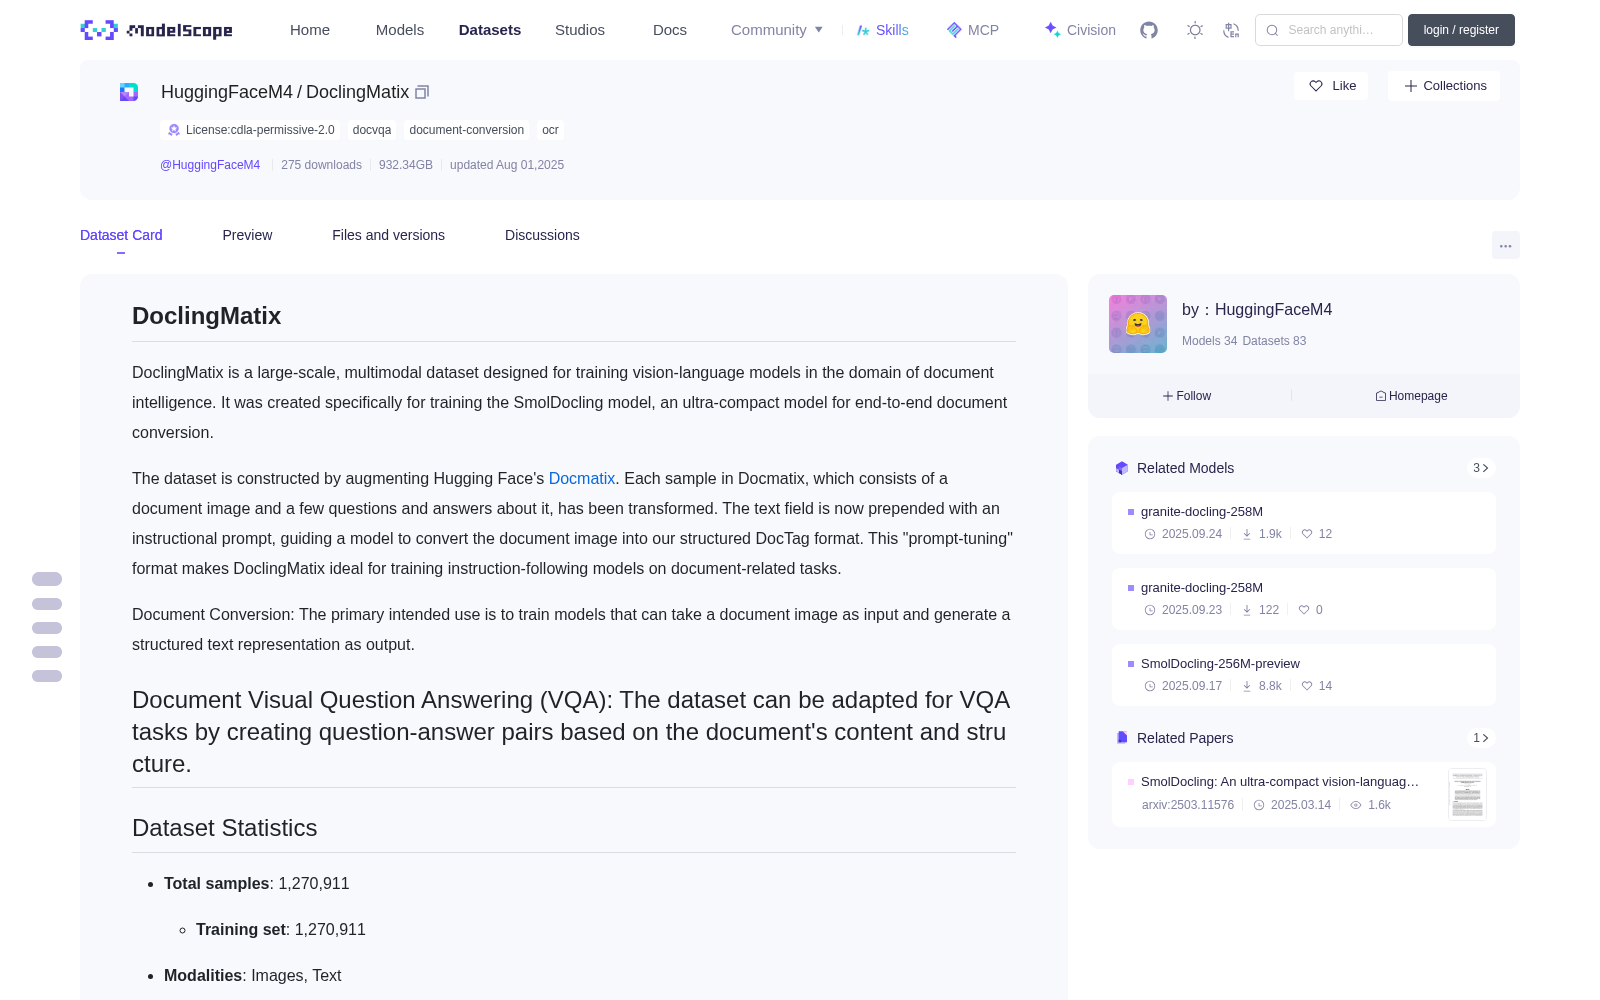Image resolution: width=1600 pixels, height=1000 pixels.
Task: Click the HuggingFaceM4 organization avatar
Action: coord(1138,324)
